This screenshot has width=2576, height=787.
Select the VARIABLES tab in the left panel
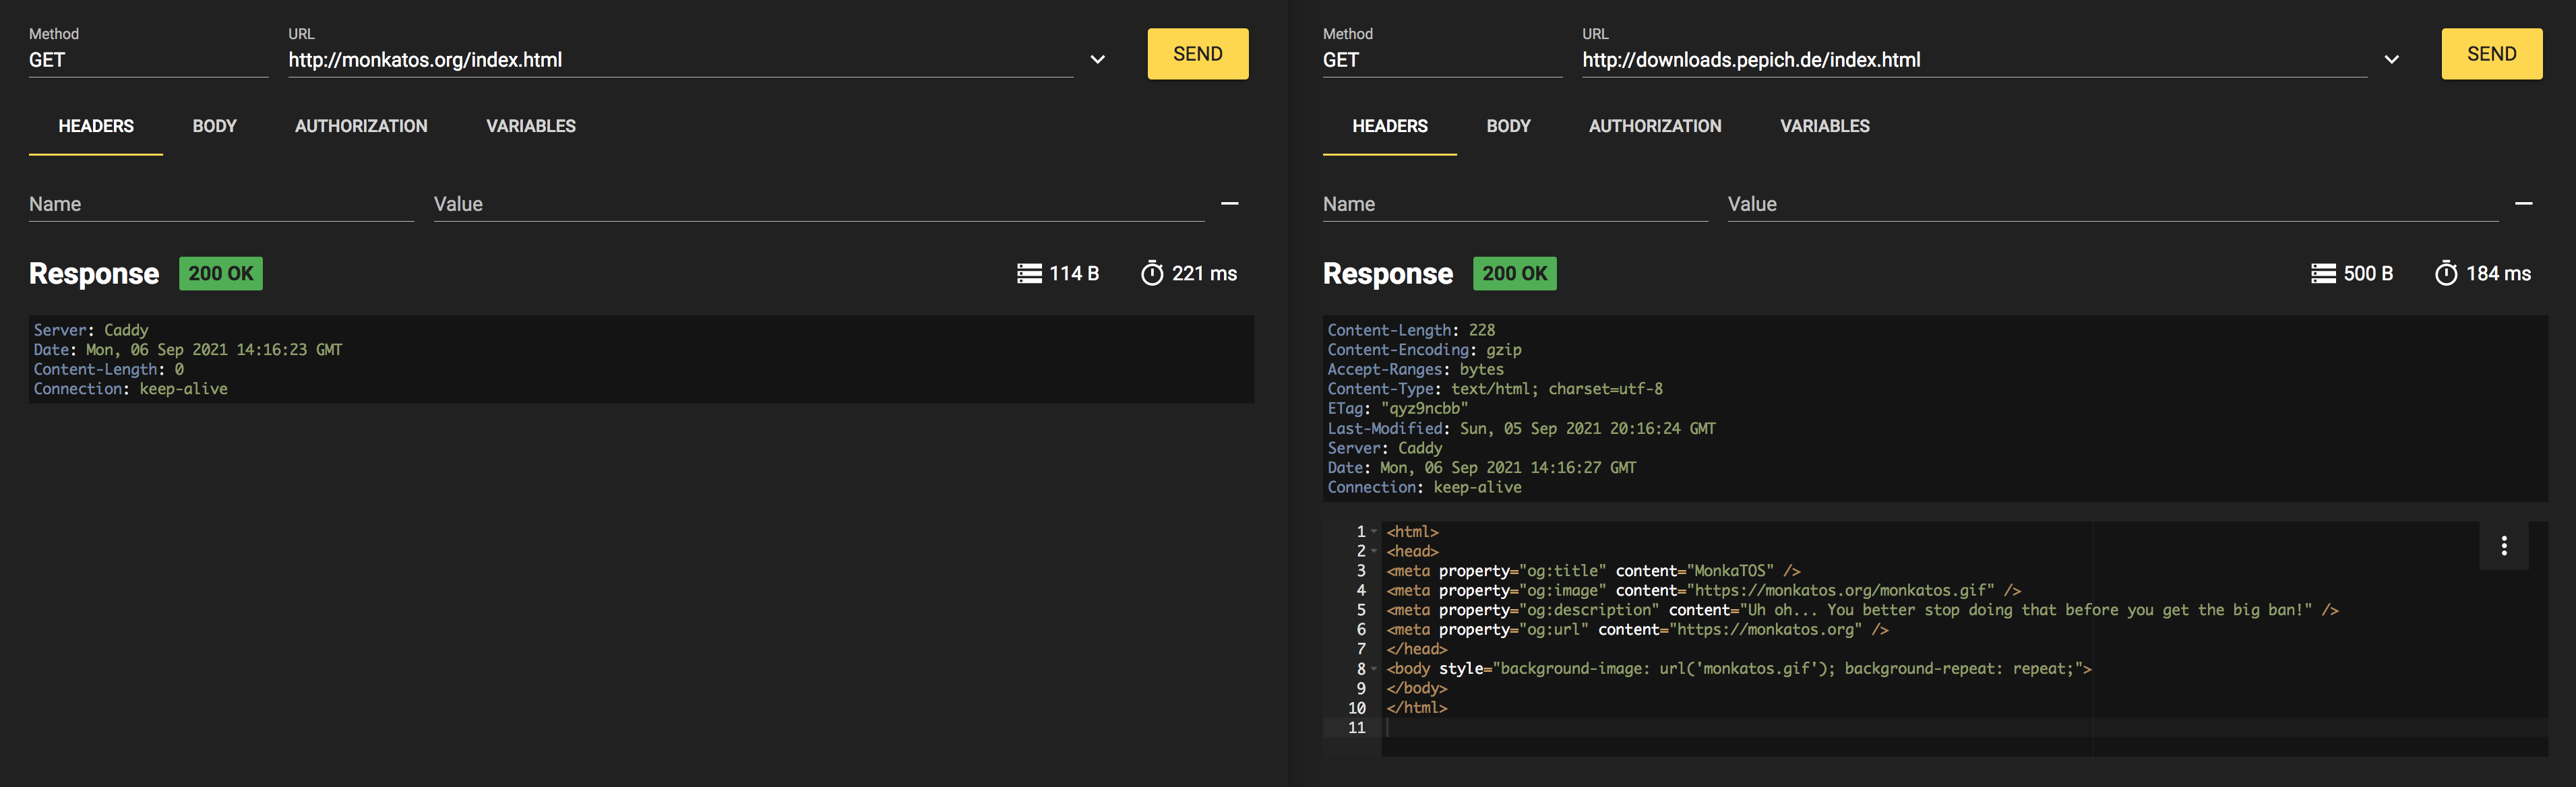tap(531, 126)
